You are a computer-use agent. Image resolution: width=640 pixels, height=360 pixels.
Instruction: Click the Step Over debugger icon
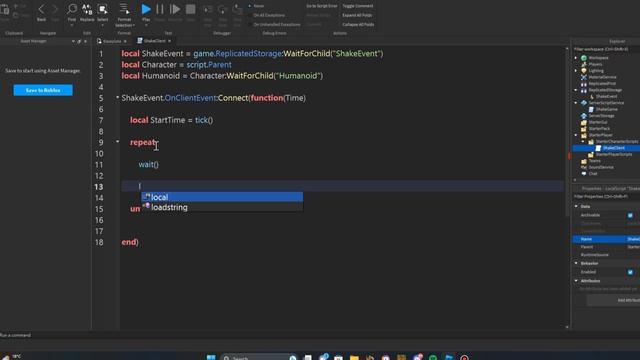pos(222,9)
